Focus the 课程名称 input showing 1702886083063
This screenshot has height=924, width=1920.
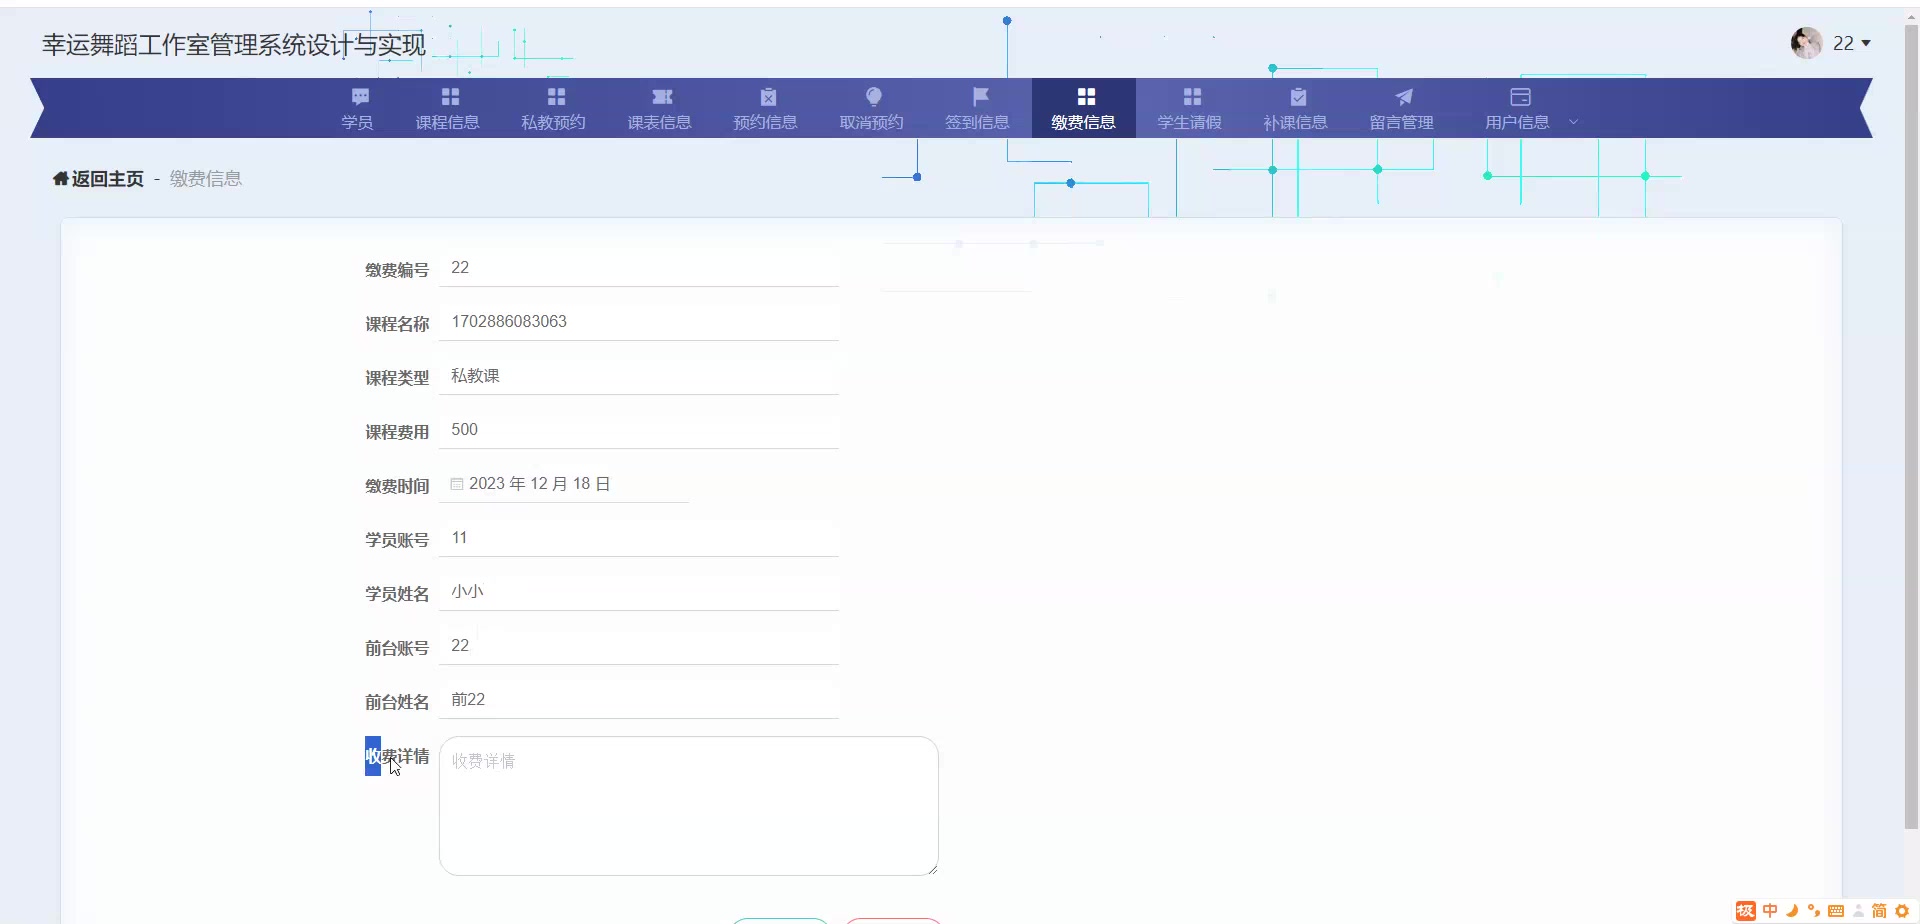coord(639,322)
